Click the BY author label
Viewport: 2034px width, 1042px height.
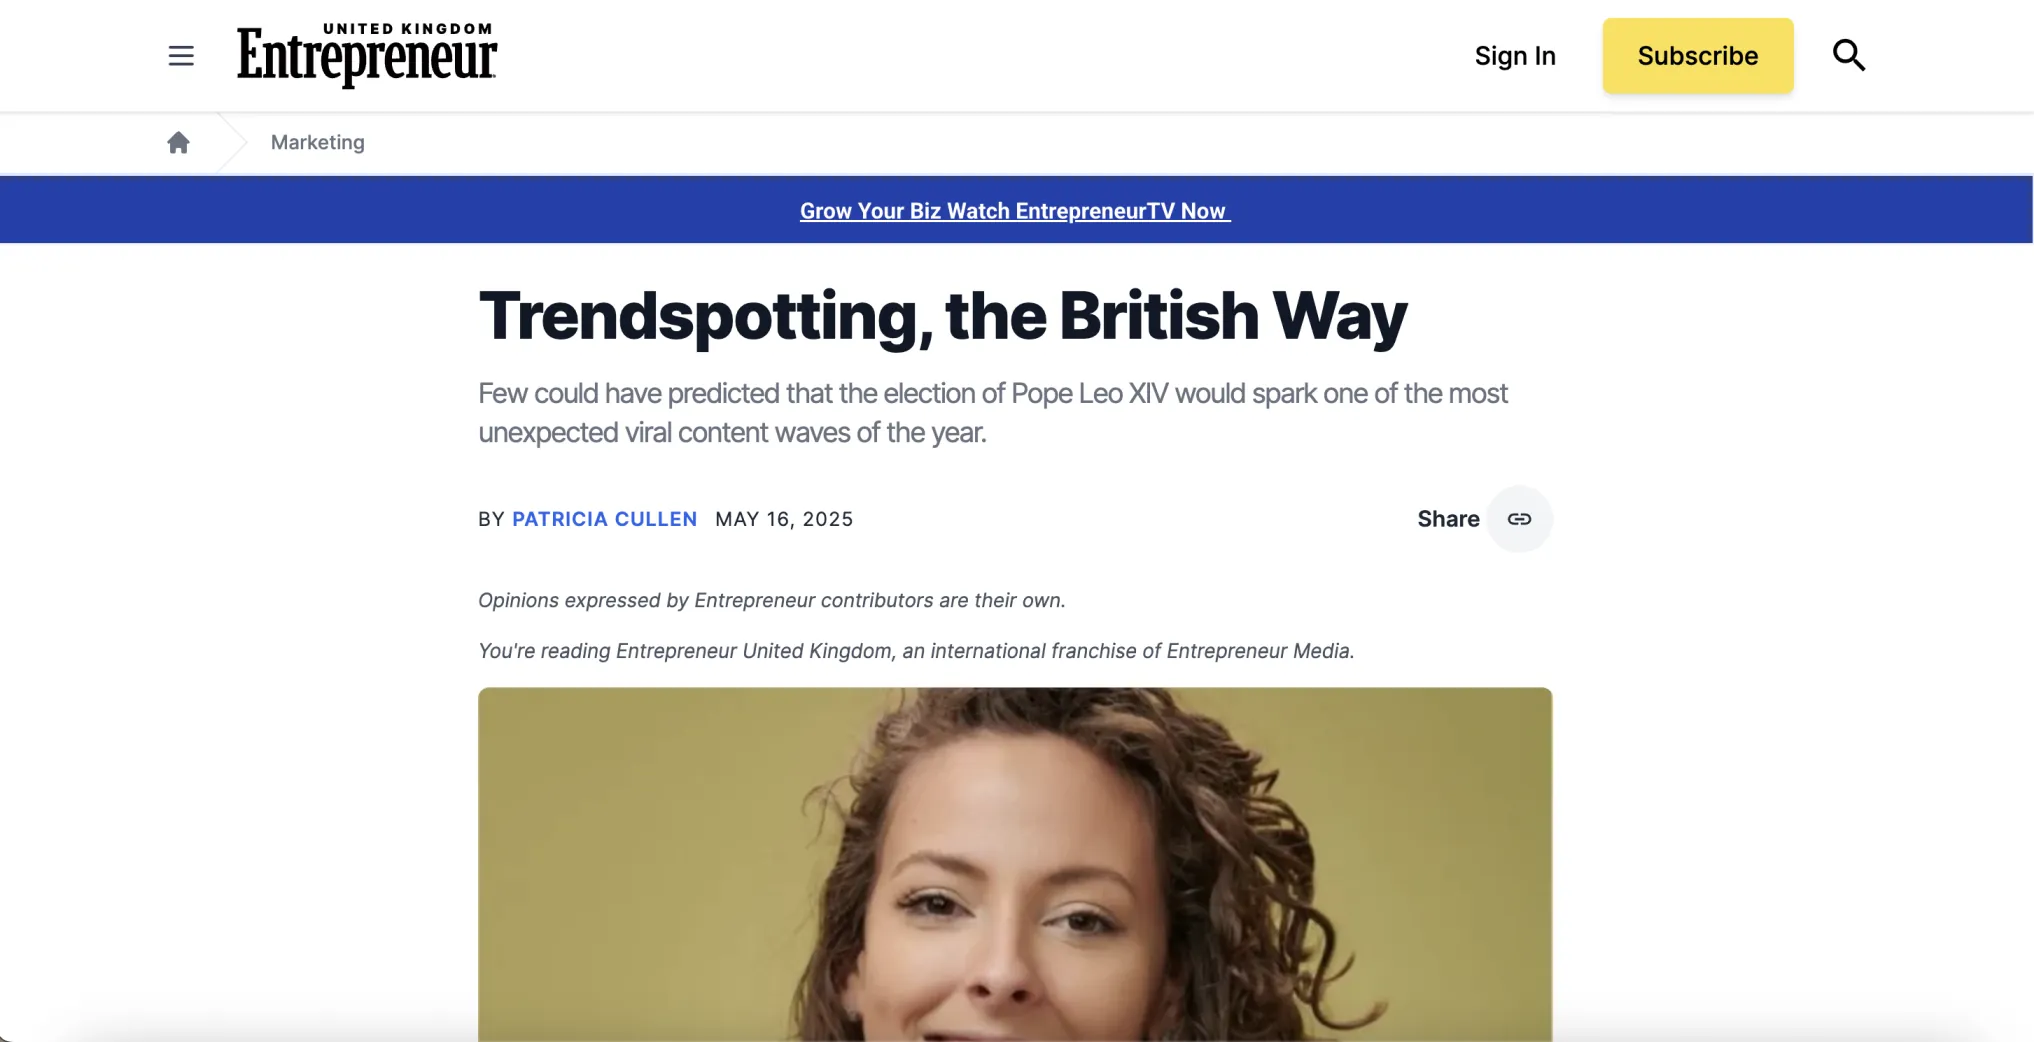(x=491, y=519)
